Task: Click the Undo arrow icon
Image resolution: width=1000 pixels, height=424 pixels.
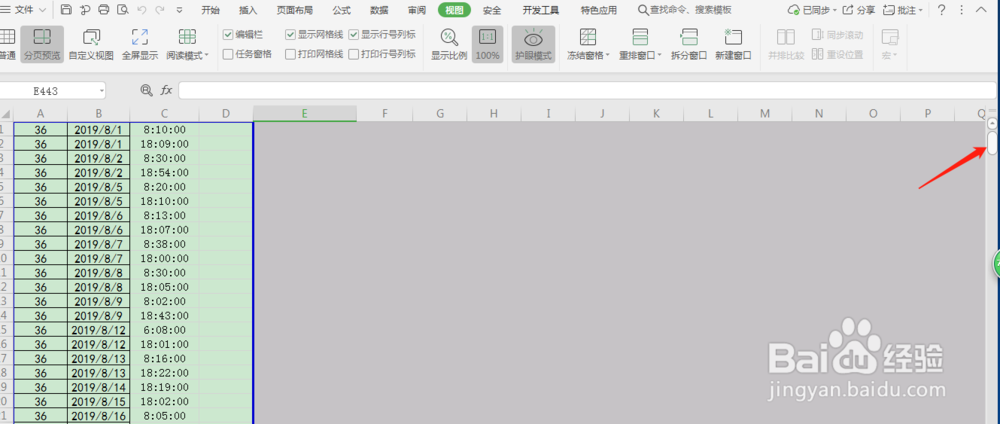Action: coord(141,10)
